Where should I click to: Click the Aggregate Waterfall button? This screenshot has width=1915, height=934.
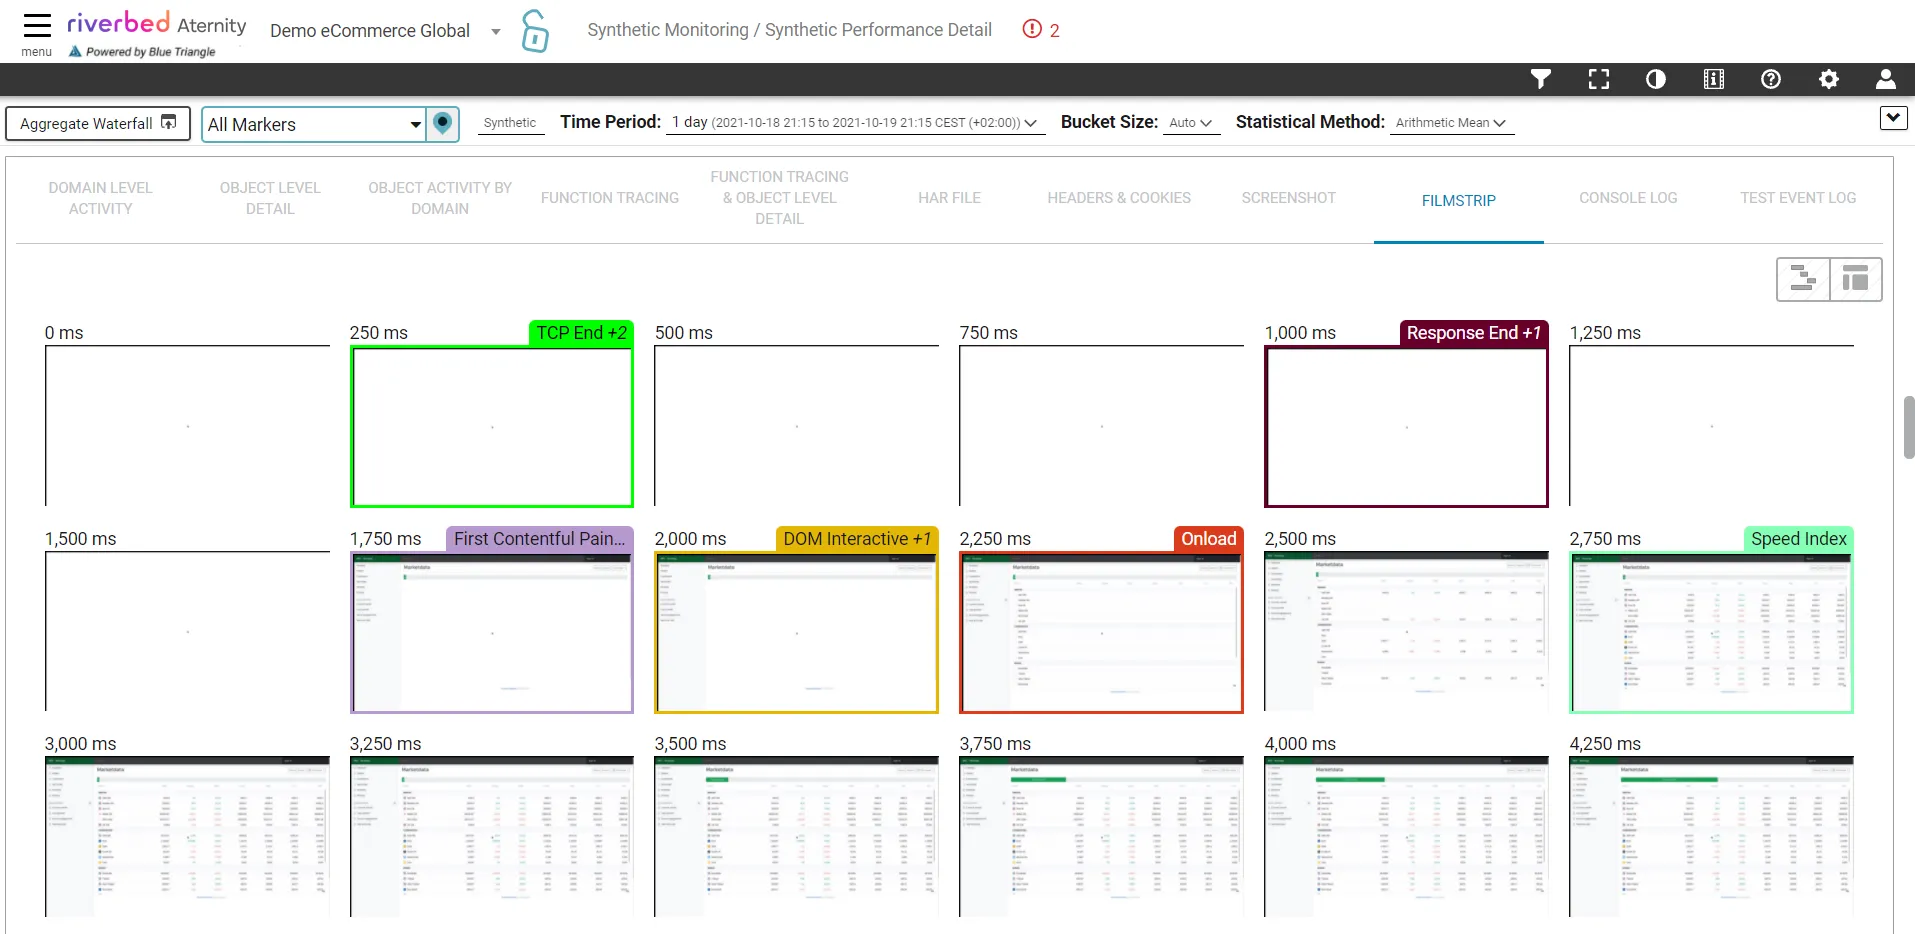[x=98, y=123]
